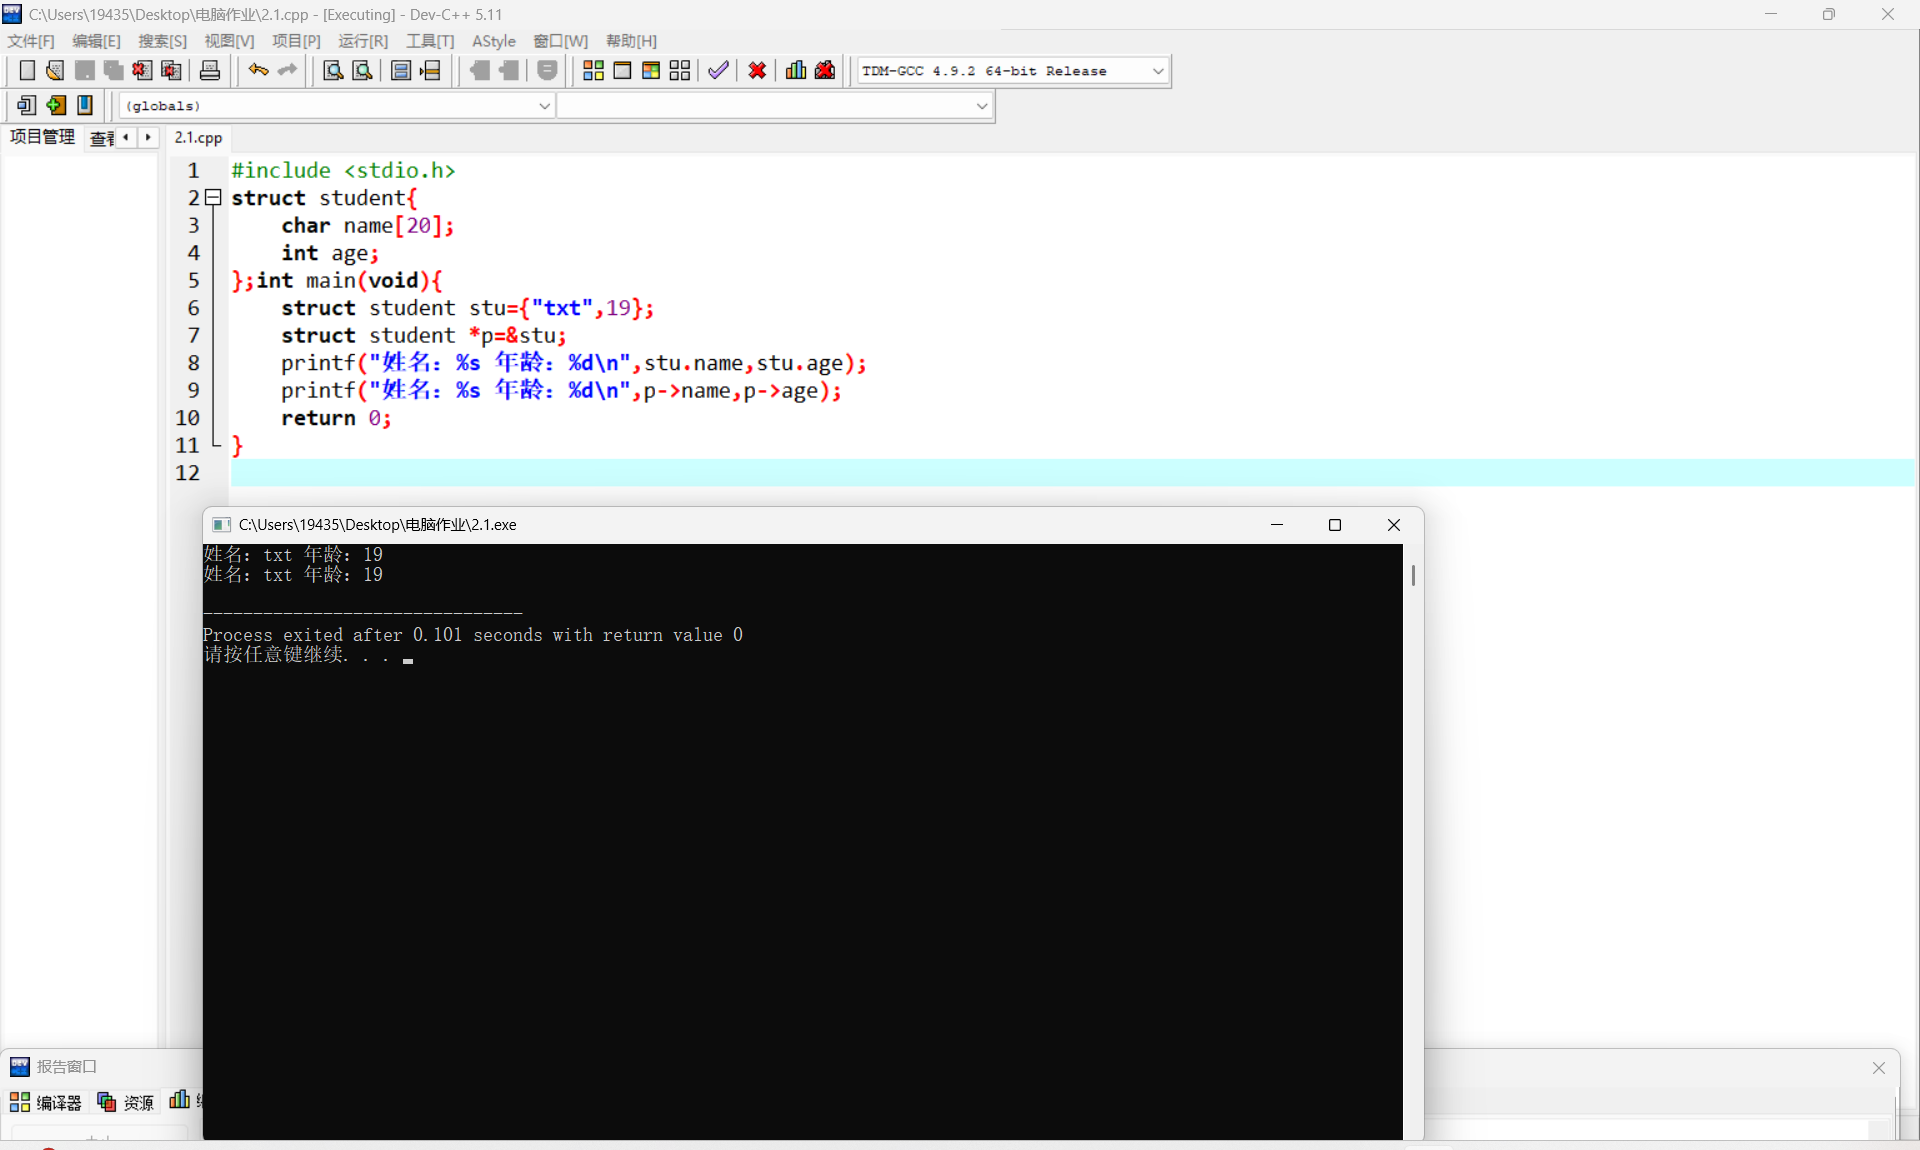Open the AStyle menu

(x=493, y=41)
